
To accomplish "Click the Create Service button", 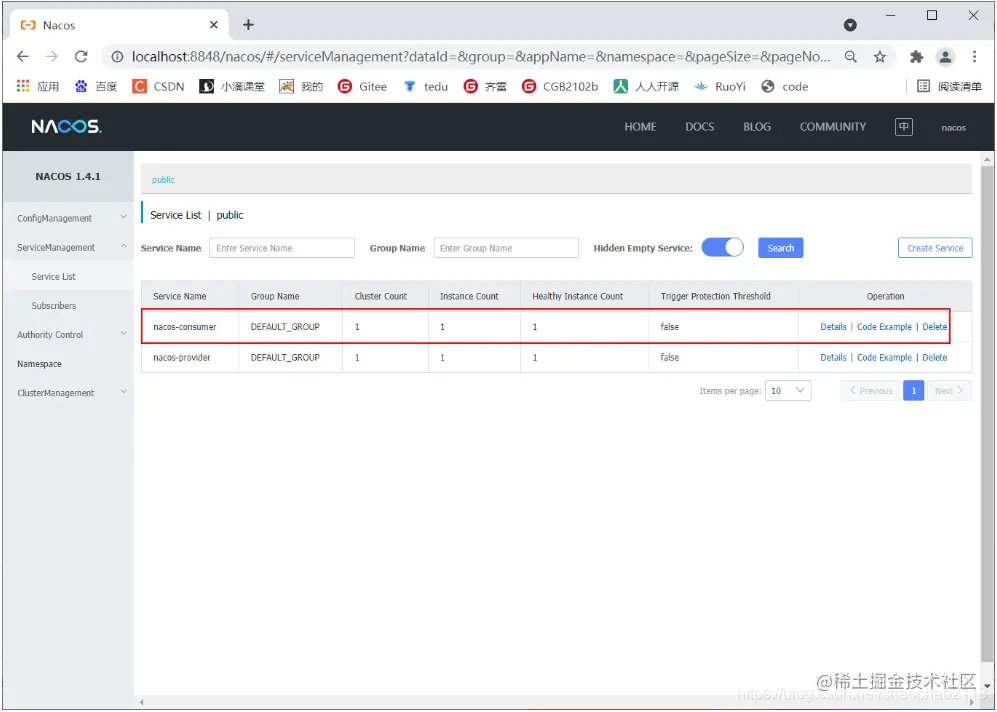I will (x=935, y=248).
